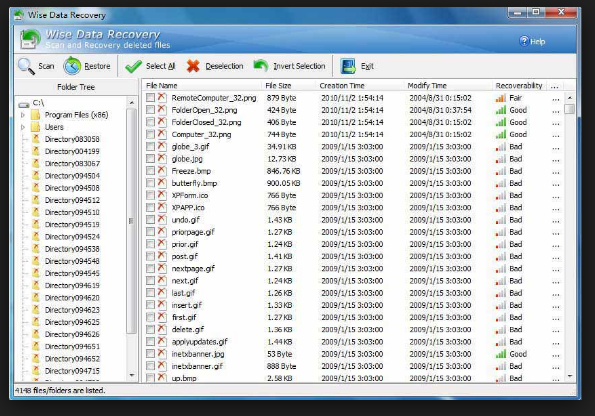Click the 846.76 KB size cell

point(283,171)
